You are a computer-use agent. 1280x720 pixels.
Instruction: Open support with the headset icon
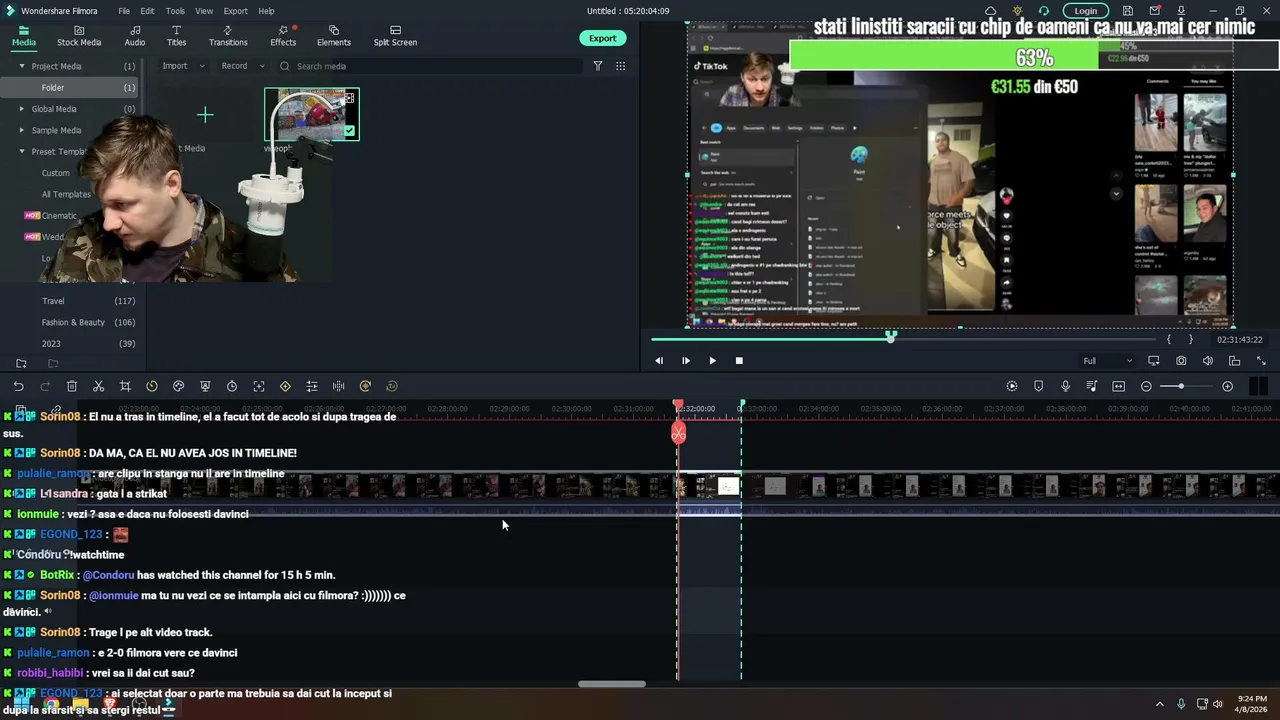click(x=1043, y=11)
